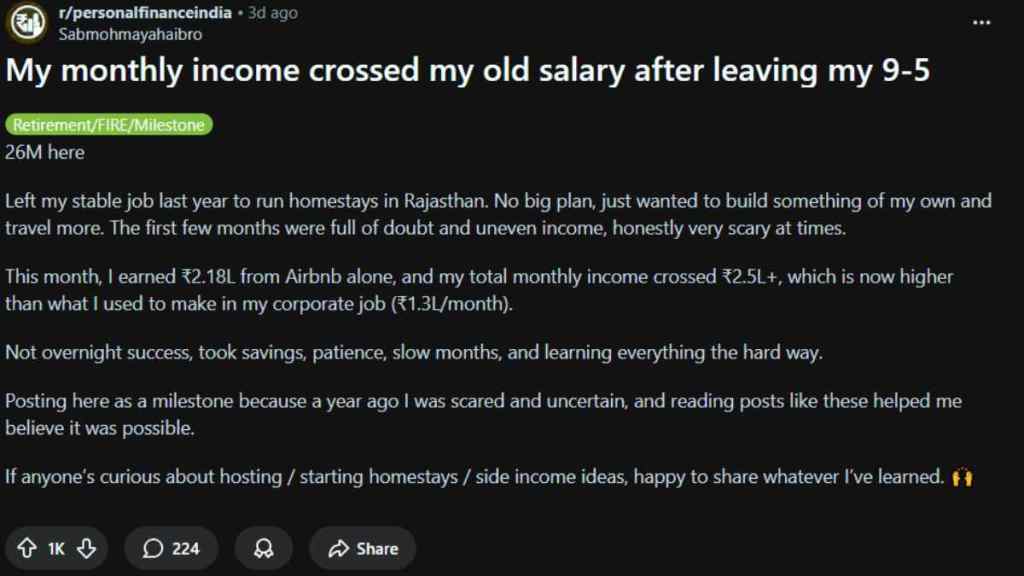Screen dimensions: 1024x576
Task: Open the three-dot post options menu
Action: pyautogui.click(x=981, y=21)
